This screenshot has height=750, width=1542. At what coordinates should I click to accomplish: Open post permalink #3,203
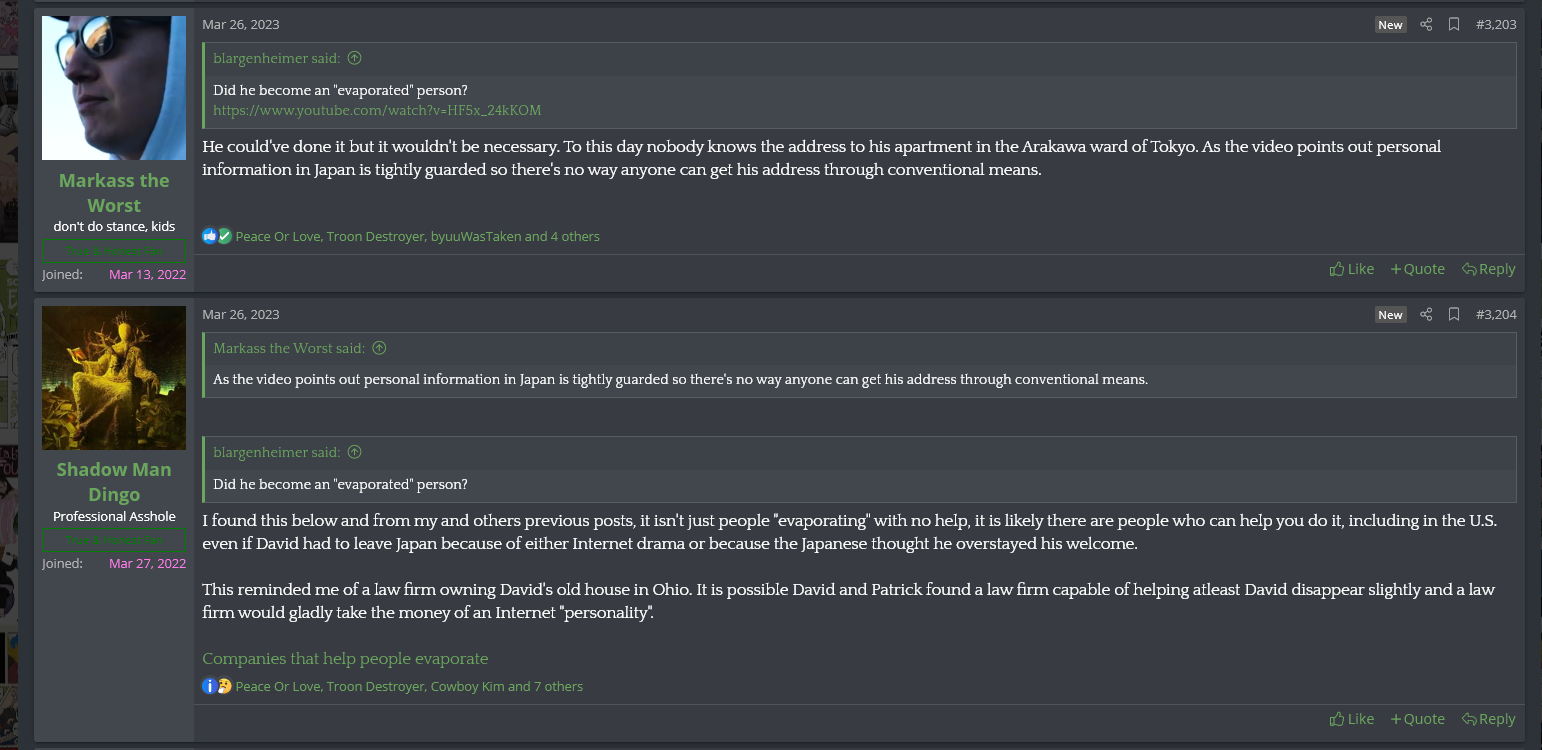point(1496,24)
